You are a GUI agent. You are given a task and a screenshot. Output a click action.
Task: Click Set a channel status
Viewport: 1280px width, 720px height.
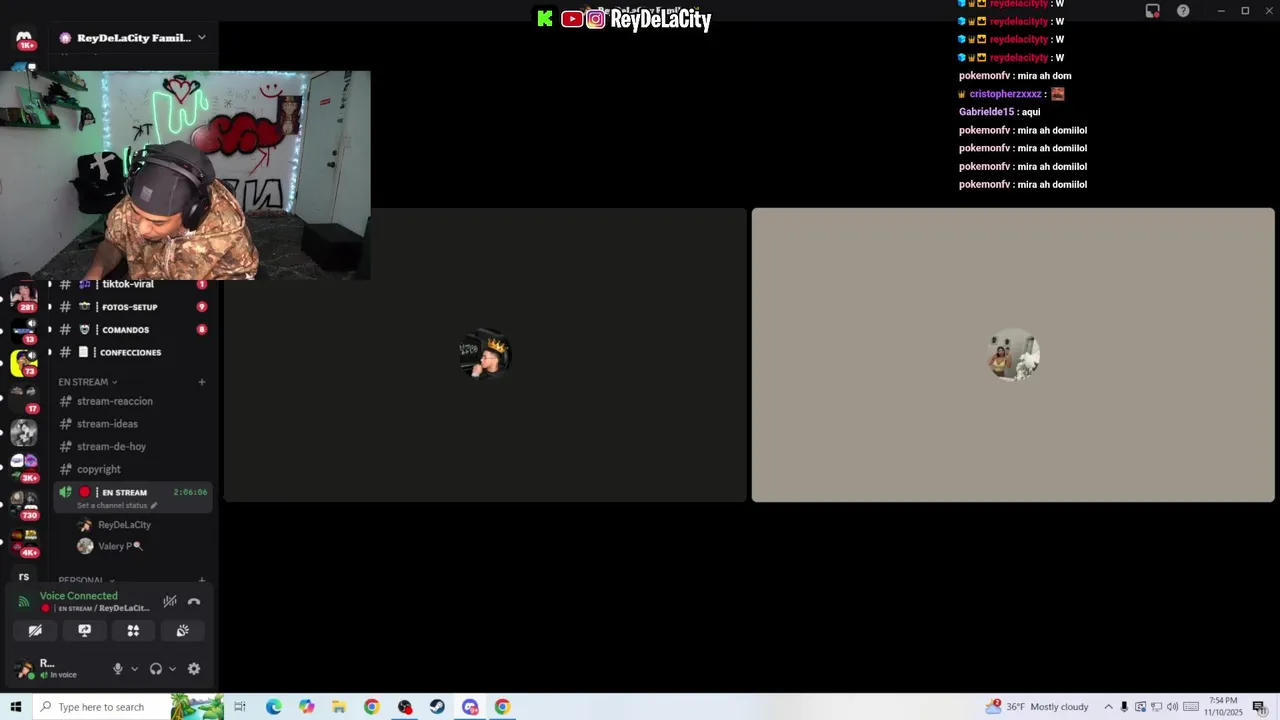point(117,506)
